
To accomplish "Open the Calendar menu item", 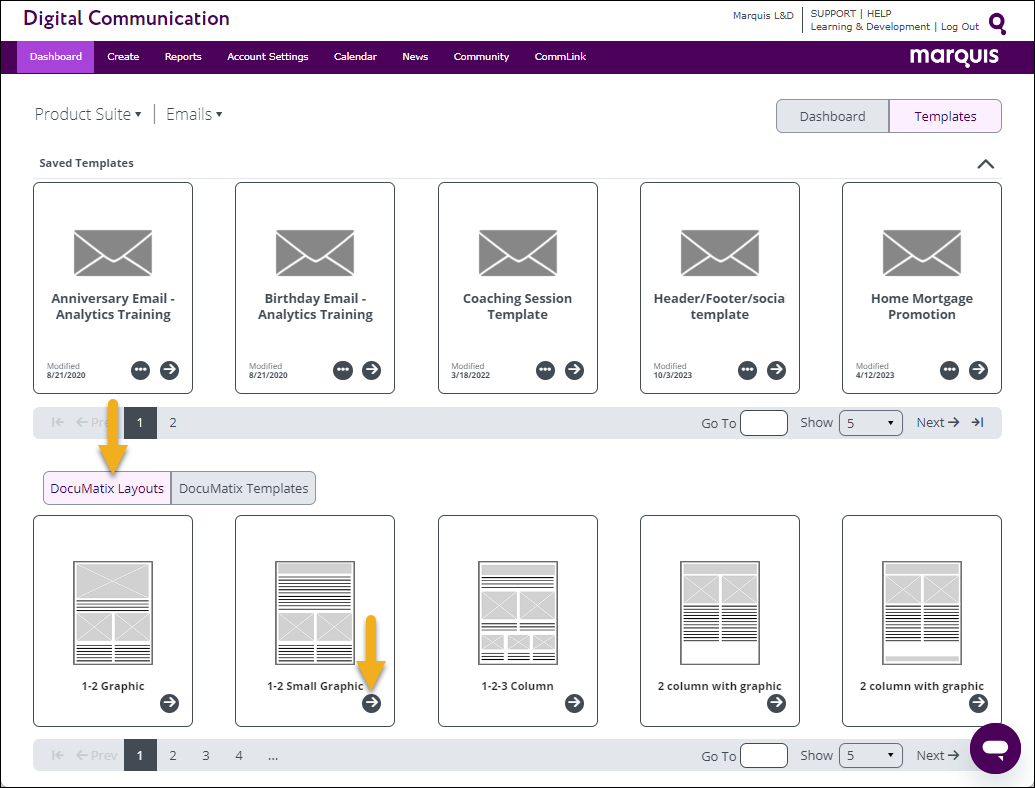I will 355,57.
